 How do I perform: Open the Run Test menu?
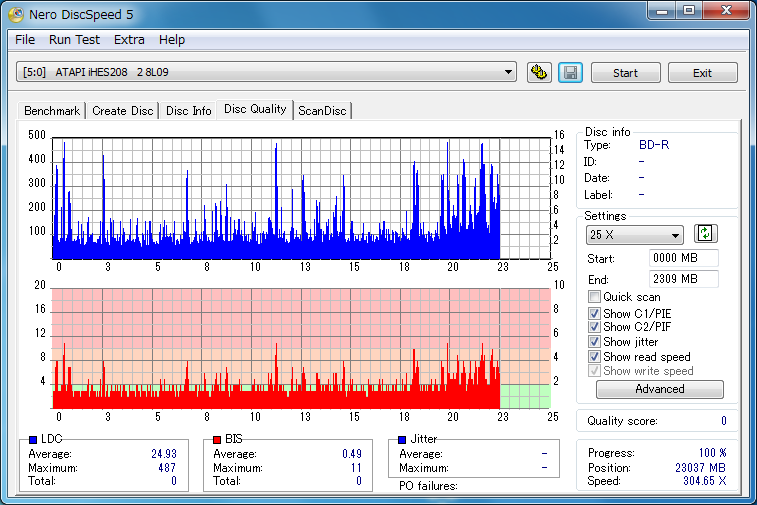click(x=74, y=40)
